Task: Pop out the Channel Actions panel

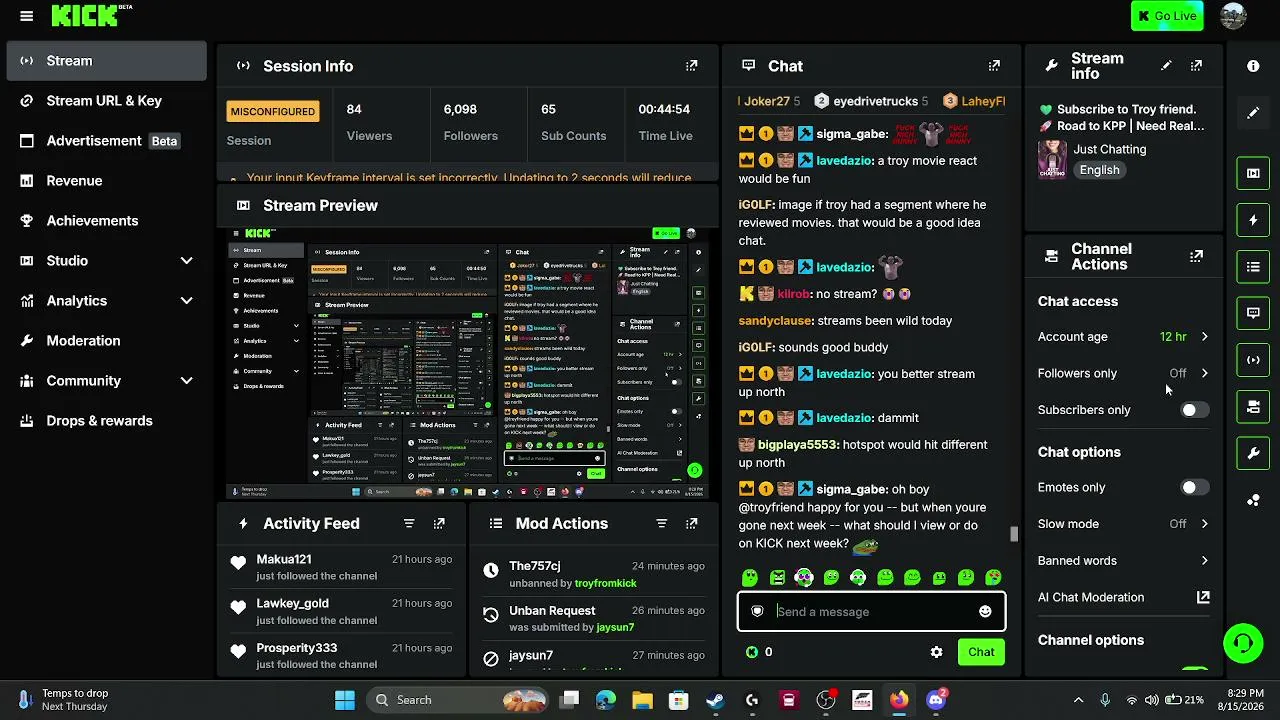Action: click(1196, 256)
